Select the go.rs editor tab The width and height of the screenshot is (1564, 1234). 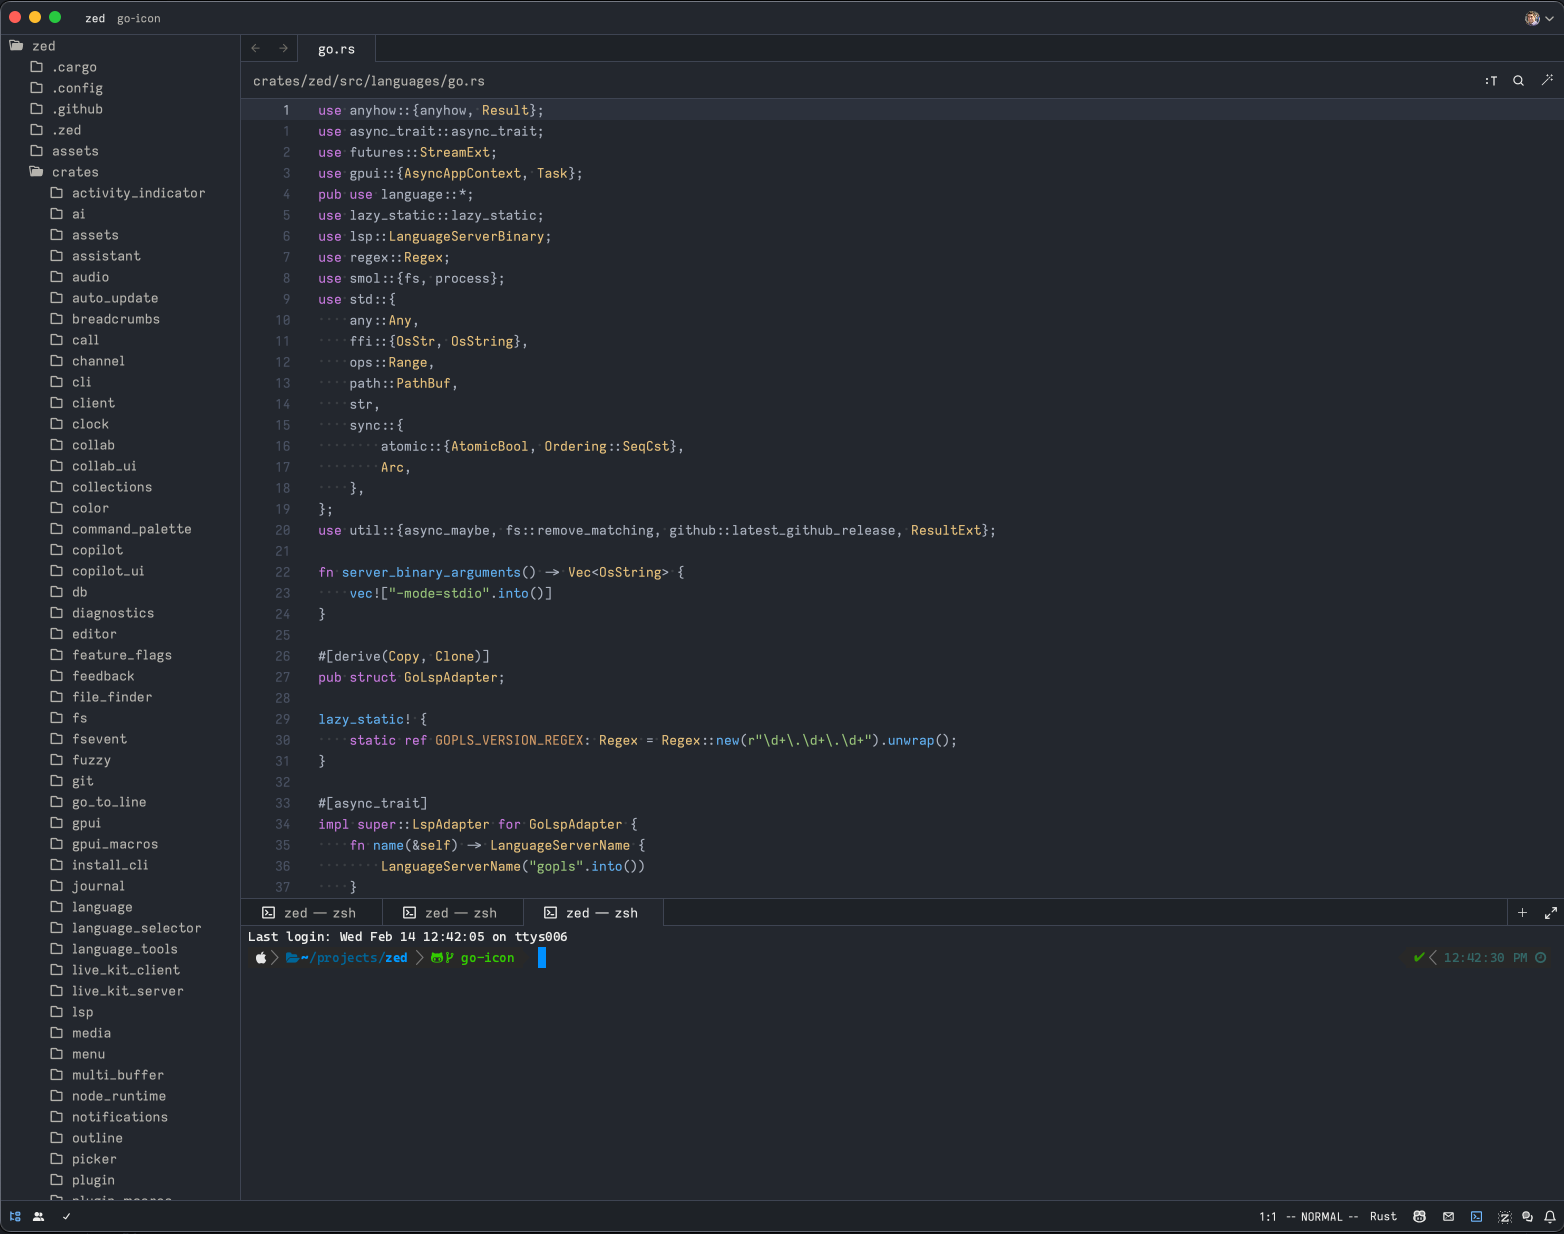pos(336,49)
